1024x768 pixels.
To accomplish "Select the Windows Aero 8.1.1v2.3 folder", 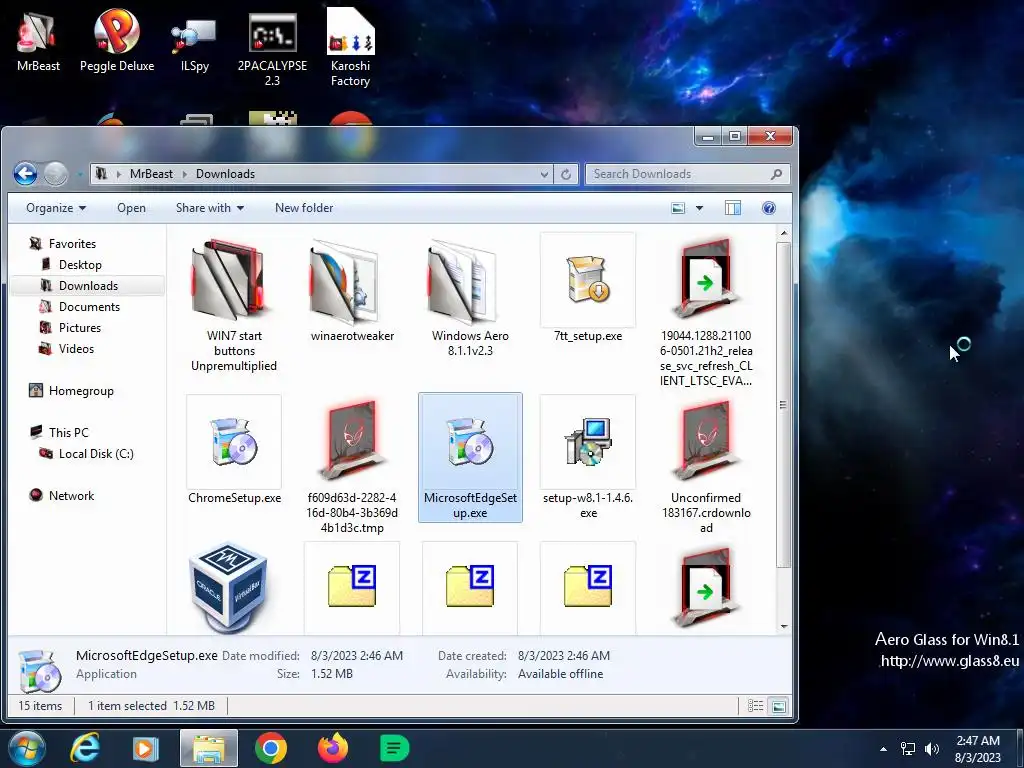I will [470, 298].
